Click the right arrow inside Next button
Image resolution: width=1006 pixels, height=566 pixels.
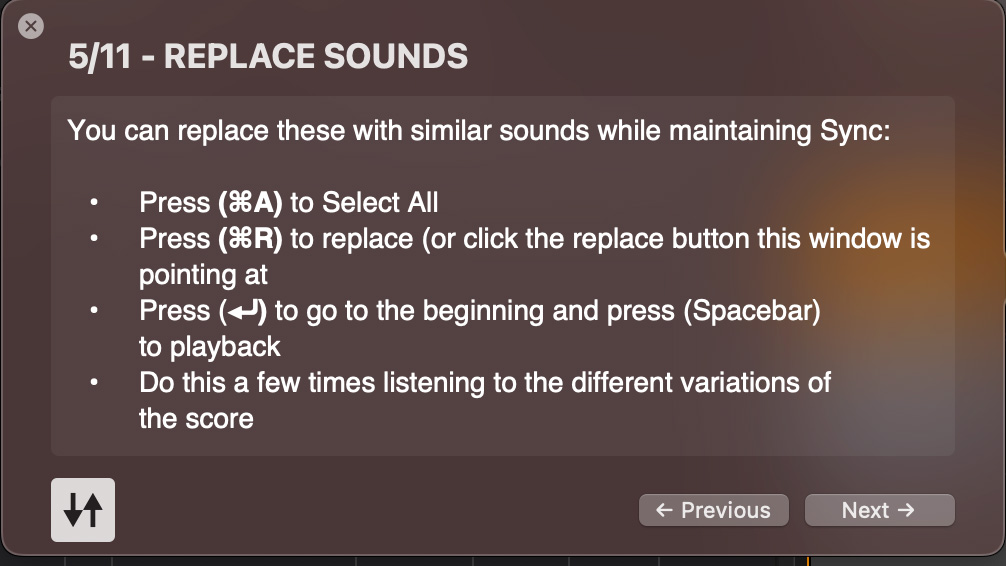pyautogui.click(x=906, y=510)
